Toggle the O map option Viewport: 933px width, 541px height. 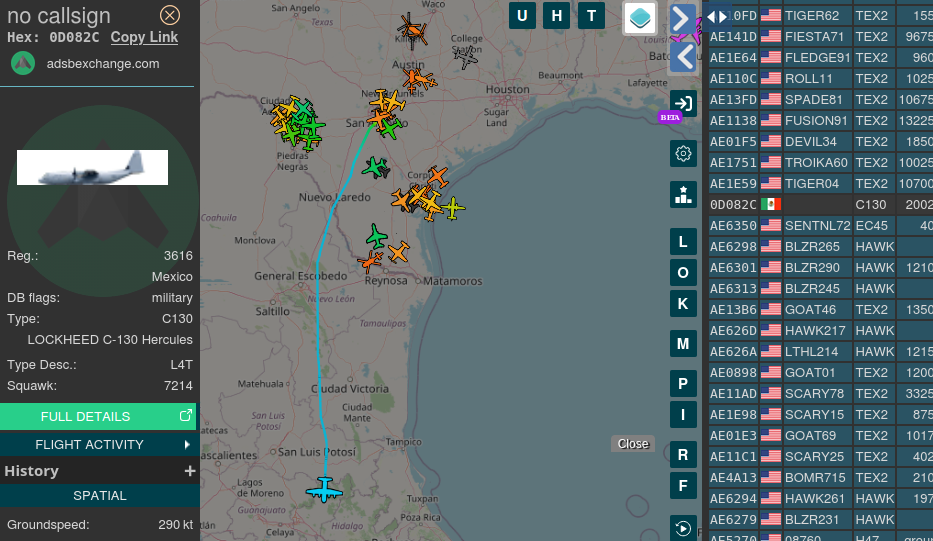click(683, 273)
